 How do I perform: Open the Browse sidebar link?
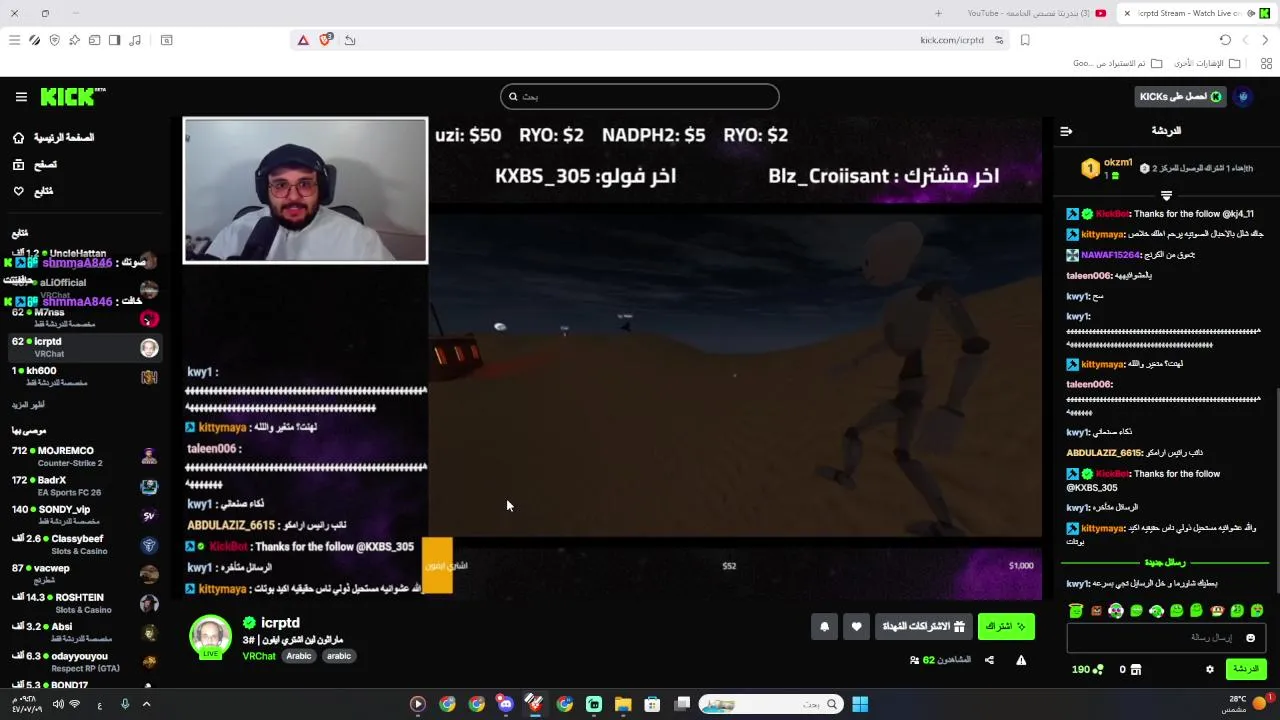point(35,165)
